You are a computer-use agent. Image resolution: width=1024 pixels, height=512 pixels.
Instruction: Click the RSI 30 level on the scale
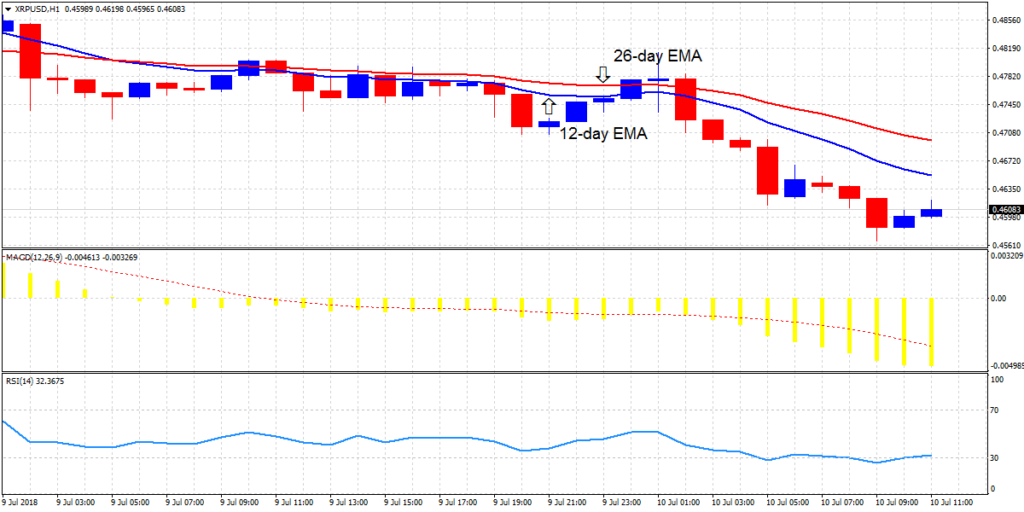click(996, 458)
